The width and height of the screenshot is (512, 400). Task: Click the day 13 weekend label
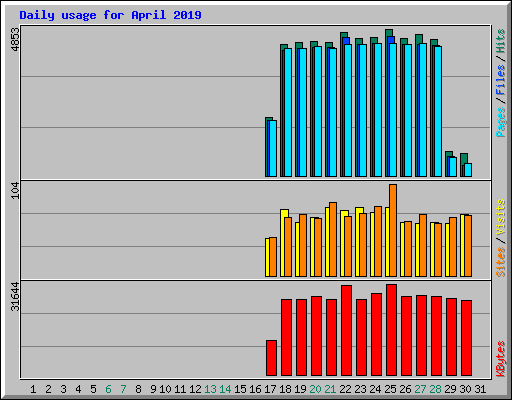[210, 389]
